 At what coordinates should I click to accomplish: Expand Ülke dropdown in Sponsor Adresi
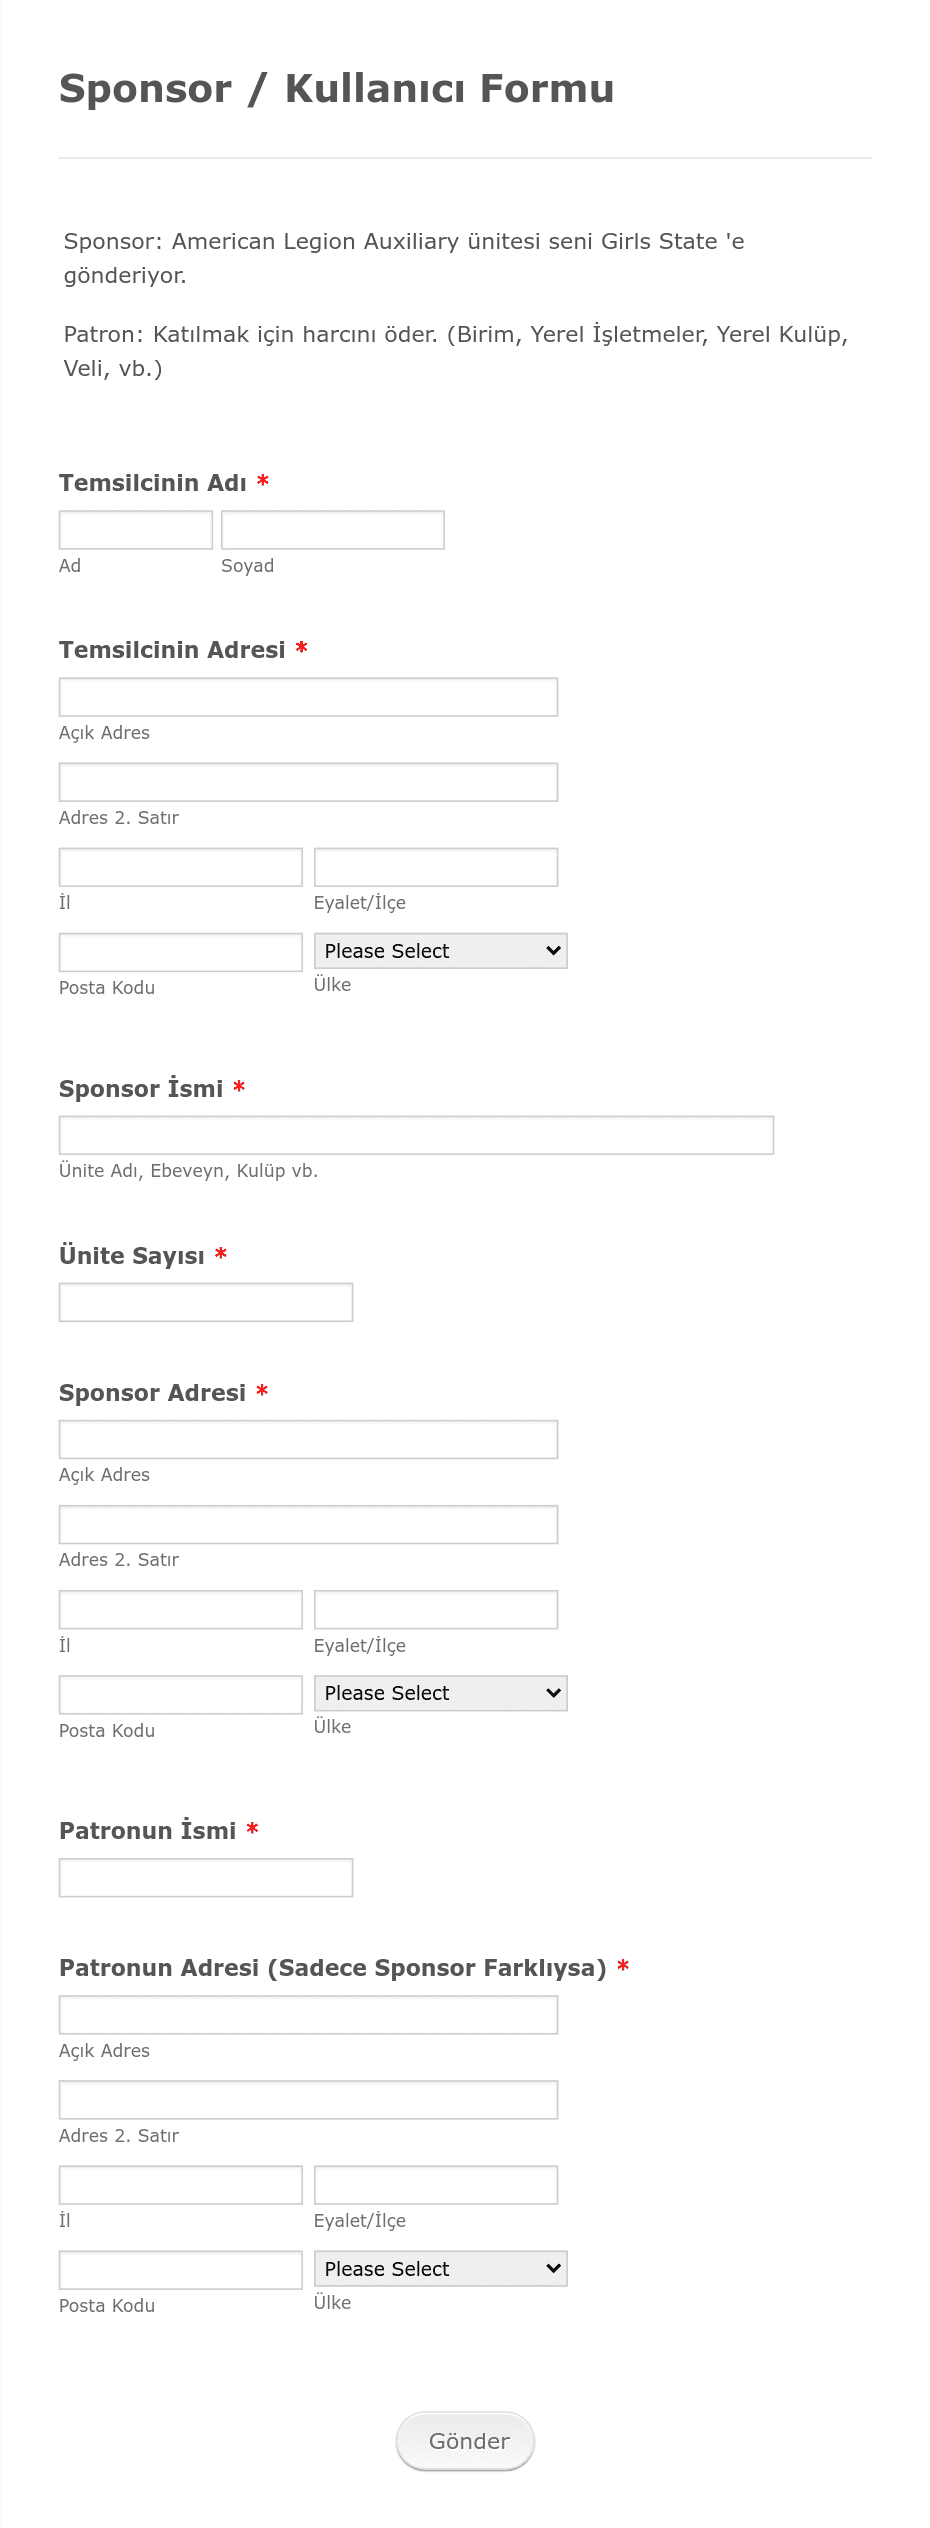click(441, 1693)
